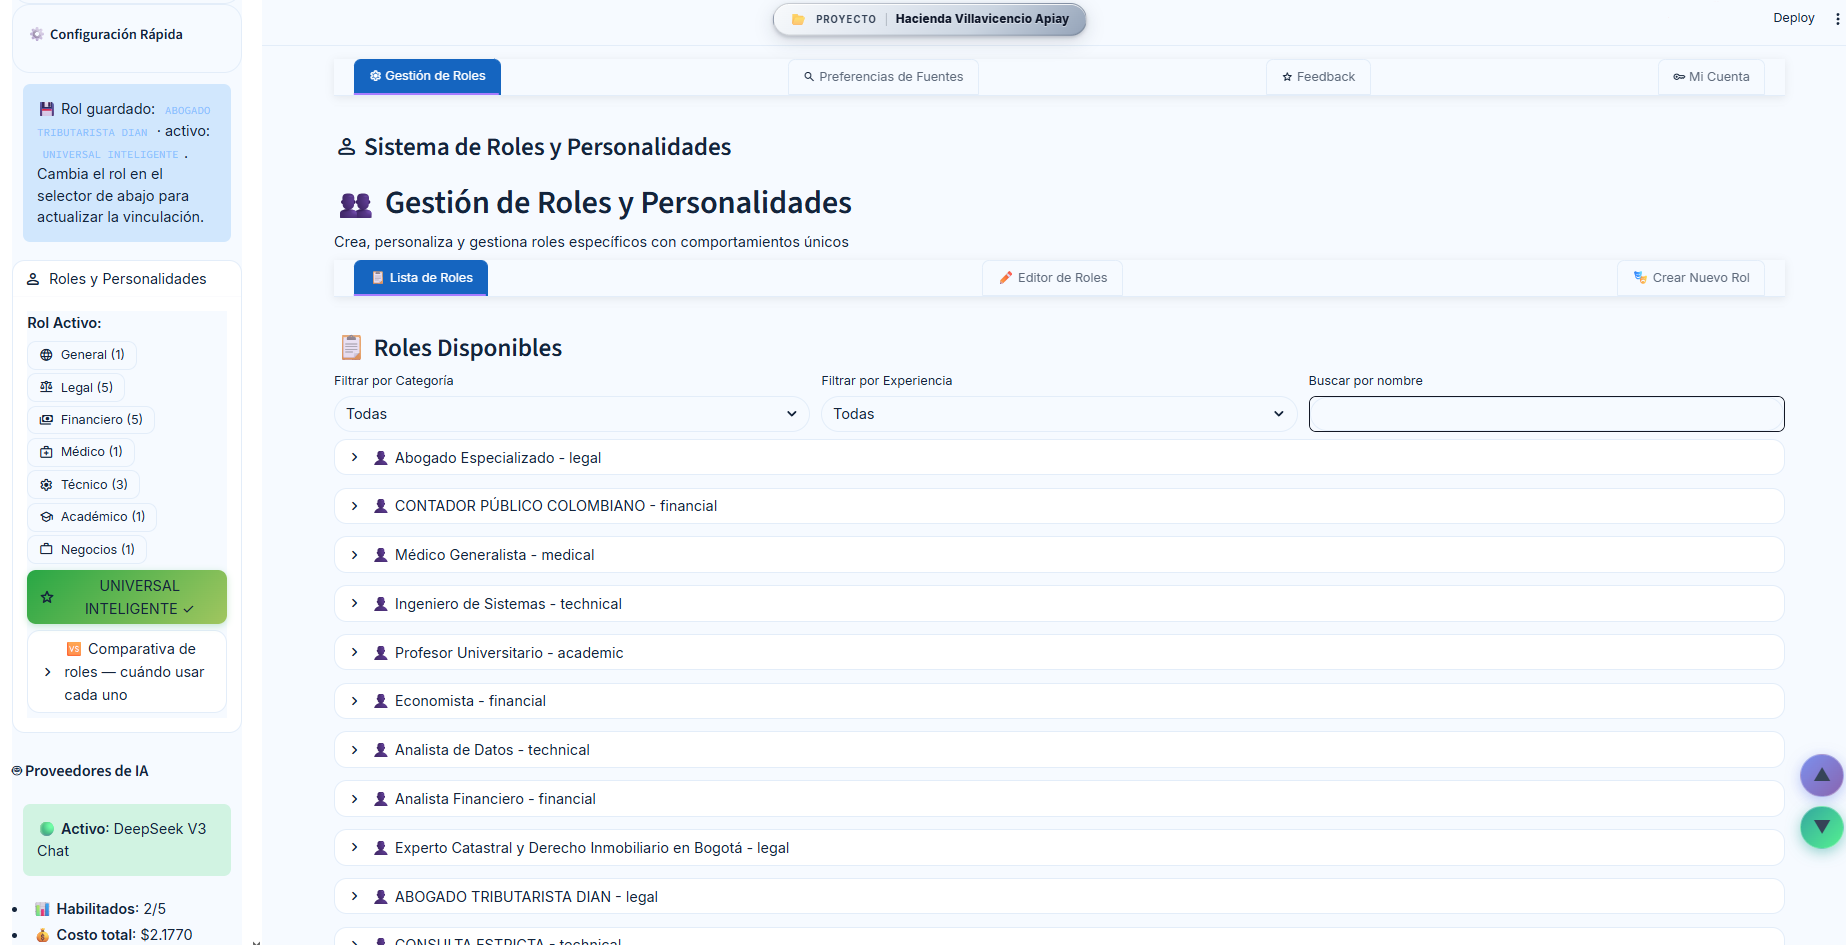This screenshot has height=945, width=1846.
Task: Click the scroll-up arrow floating button
Action: click(1821, 775)
